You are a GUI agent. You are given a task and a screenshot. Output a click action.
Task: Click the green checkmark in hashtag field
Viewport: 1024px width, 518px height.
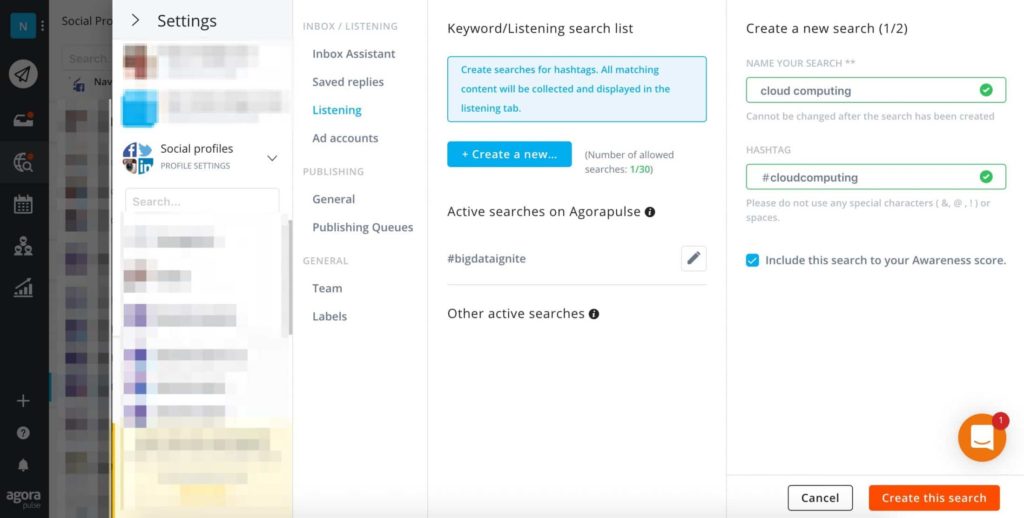[986, 177]
